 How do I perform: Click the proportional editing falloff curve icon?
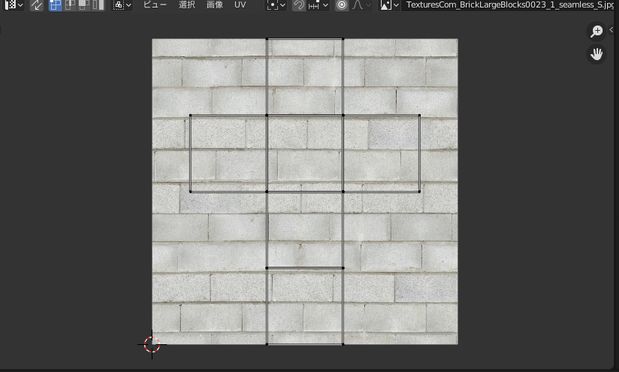pyautogui.click(x=357, y=5)
